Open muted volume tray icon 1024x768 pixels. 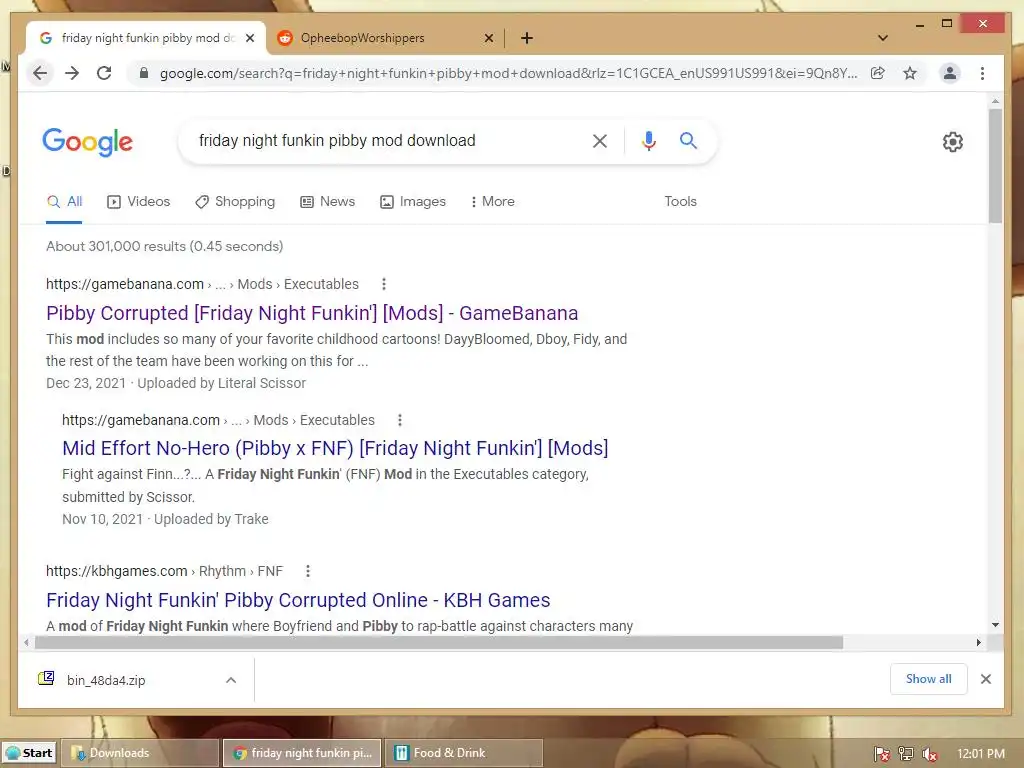[x=930, y=754]
